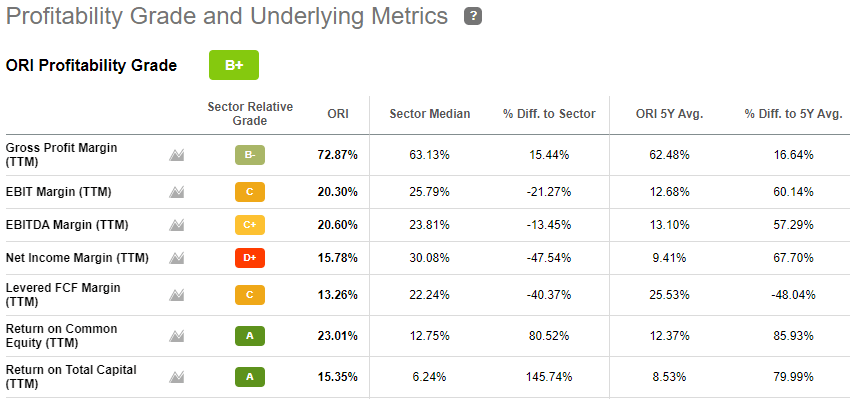Image resolution: width=855 pixels, height=399 pixels.
Task: Click the EBIT Margin (TTM) metric label
Action: [58, 192]
